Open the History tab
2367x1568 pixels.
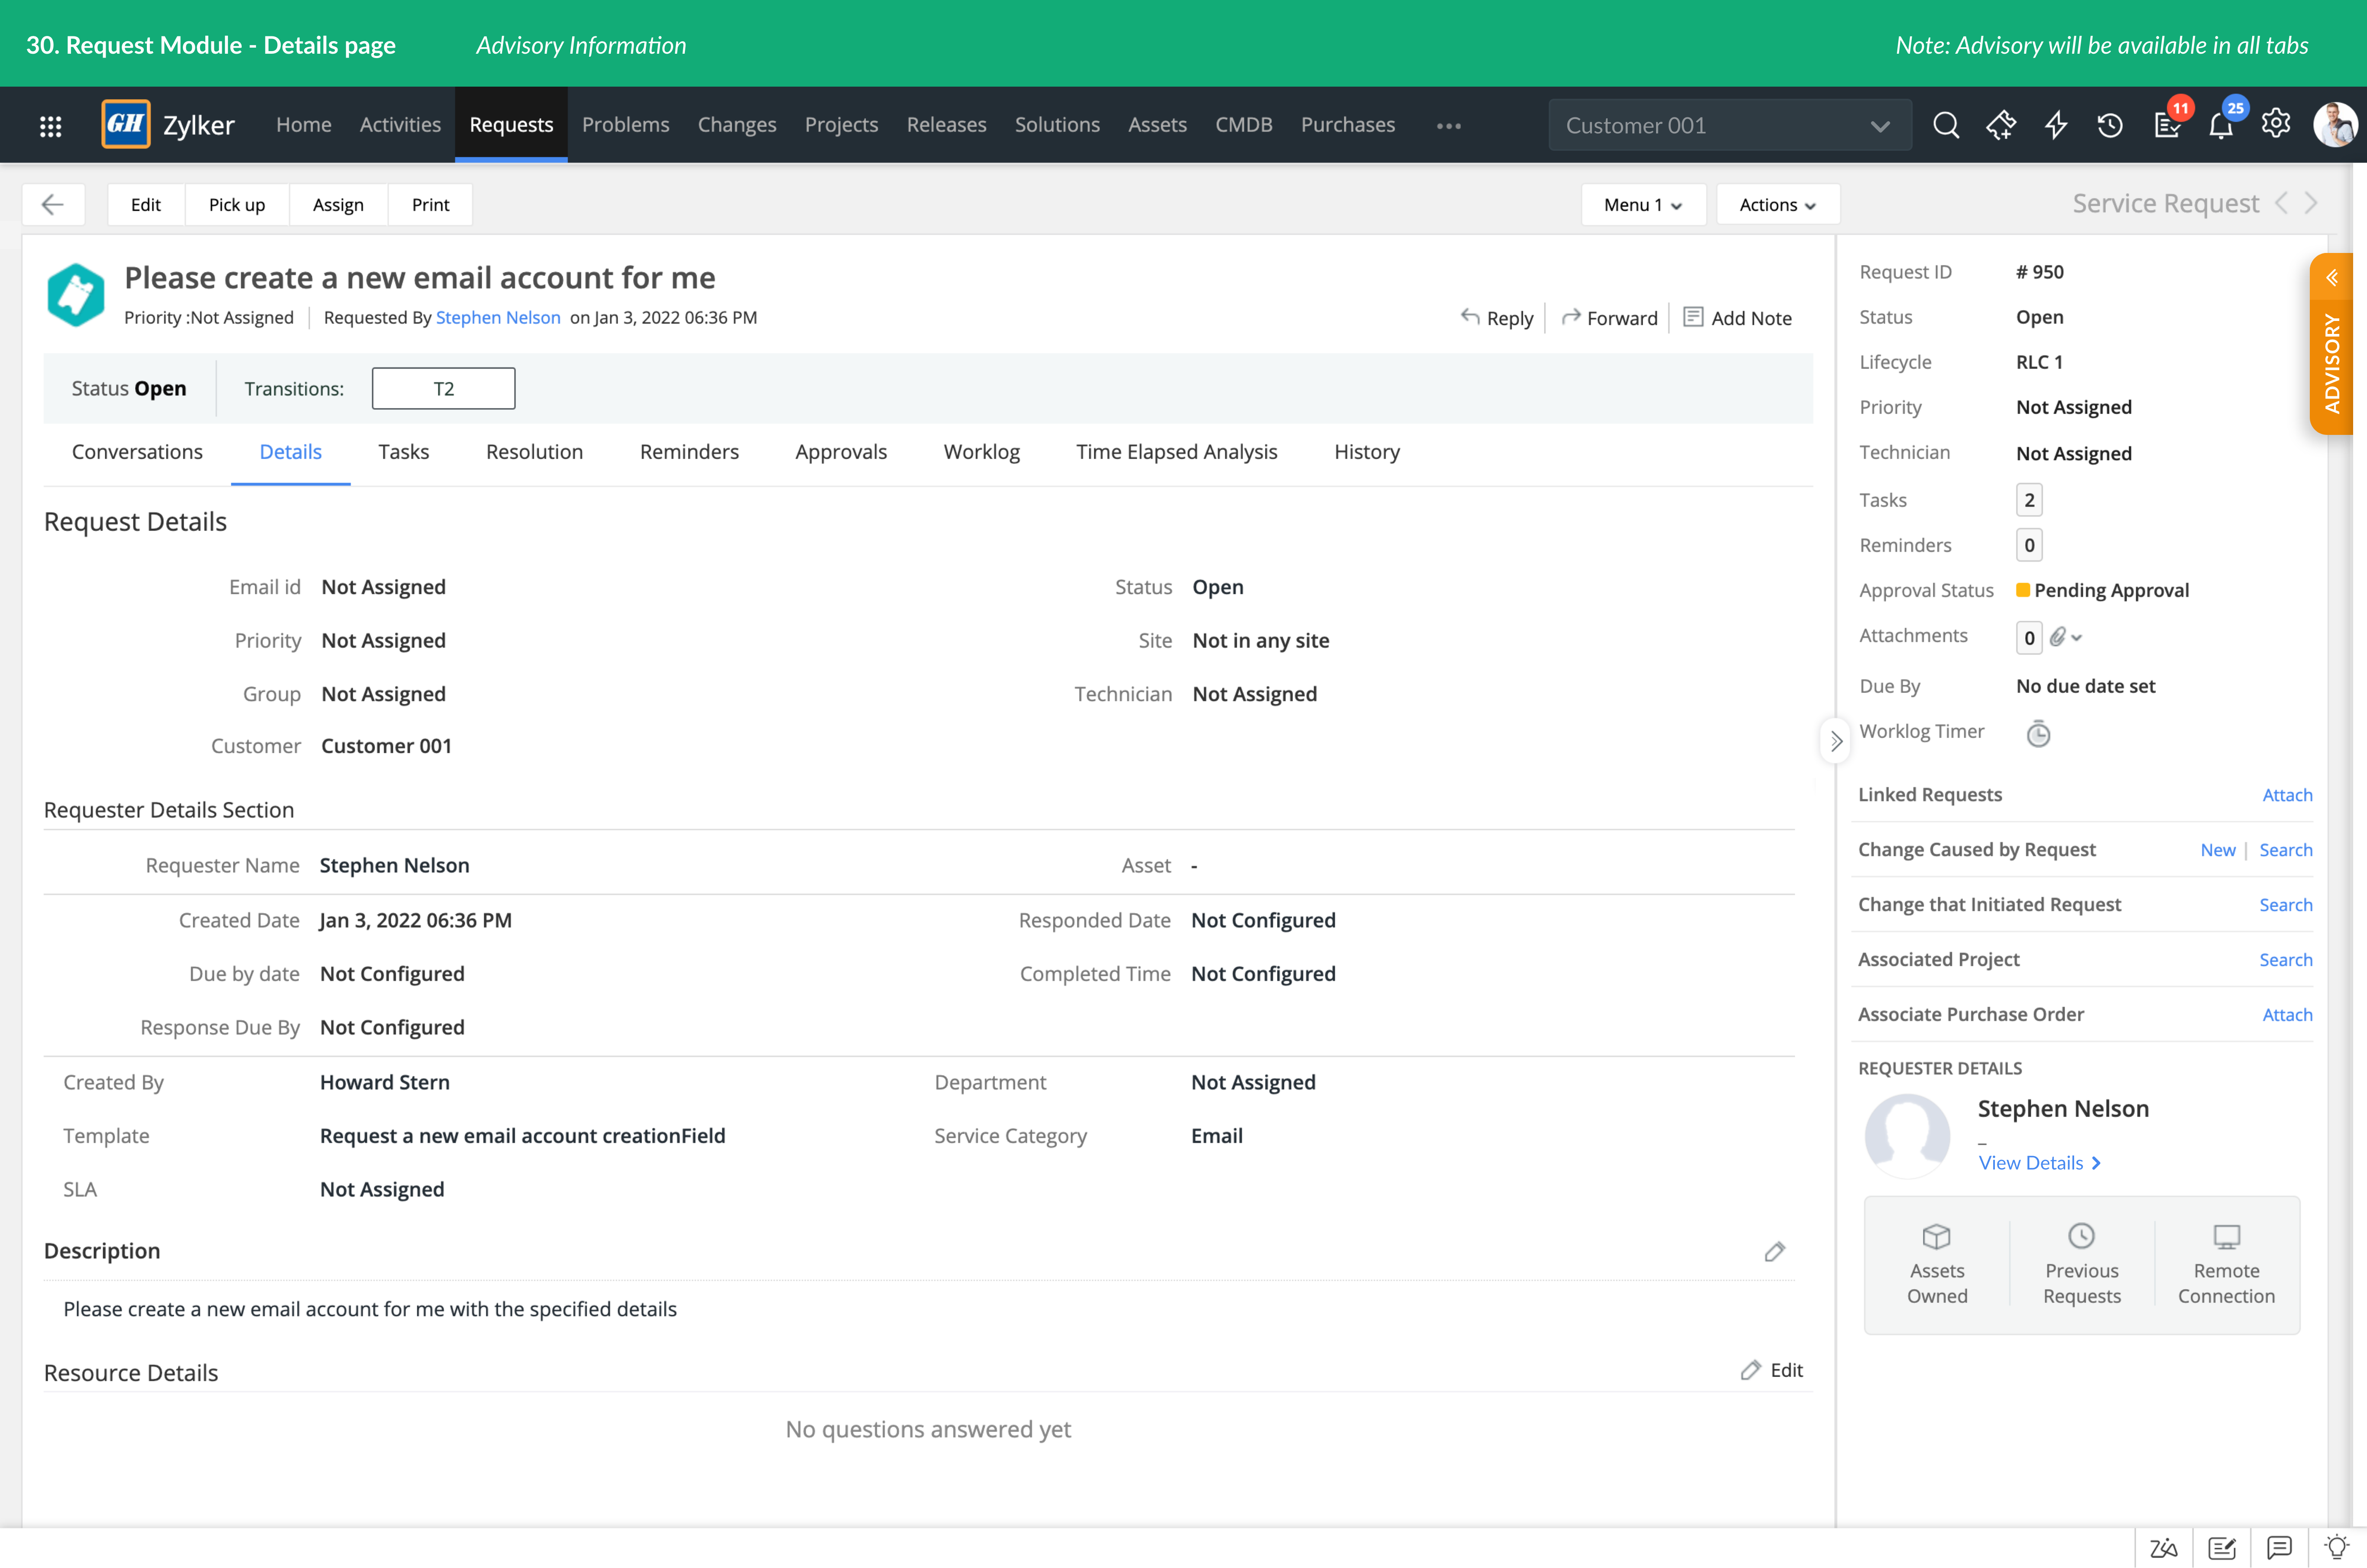(x=1367, y=452)
